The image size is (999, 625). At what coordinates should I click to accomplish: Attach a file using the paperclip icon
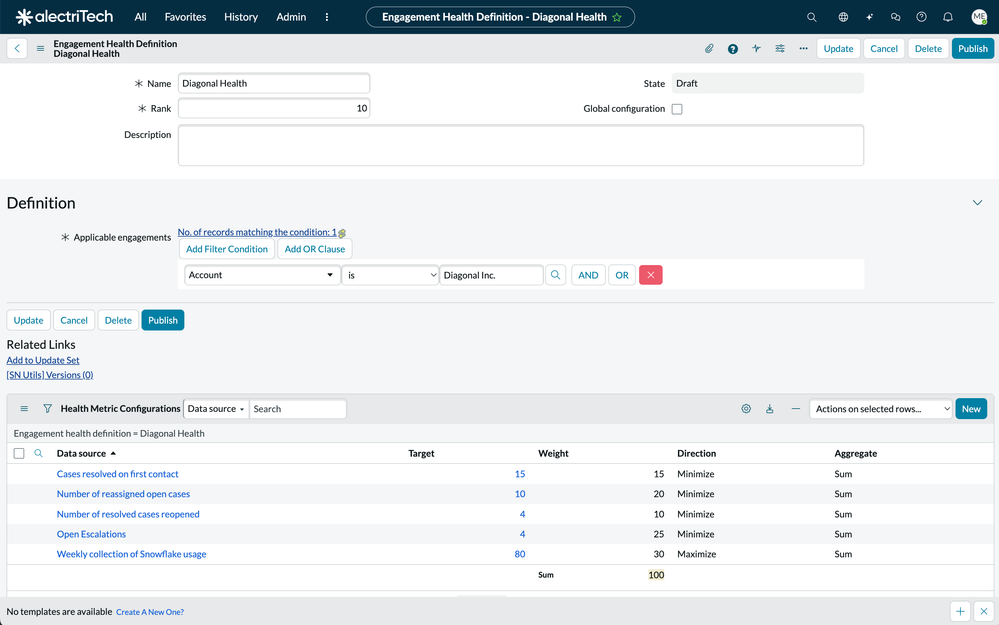(x=710, y=48)
